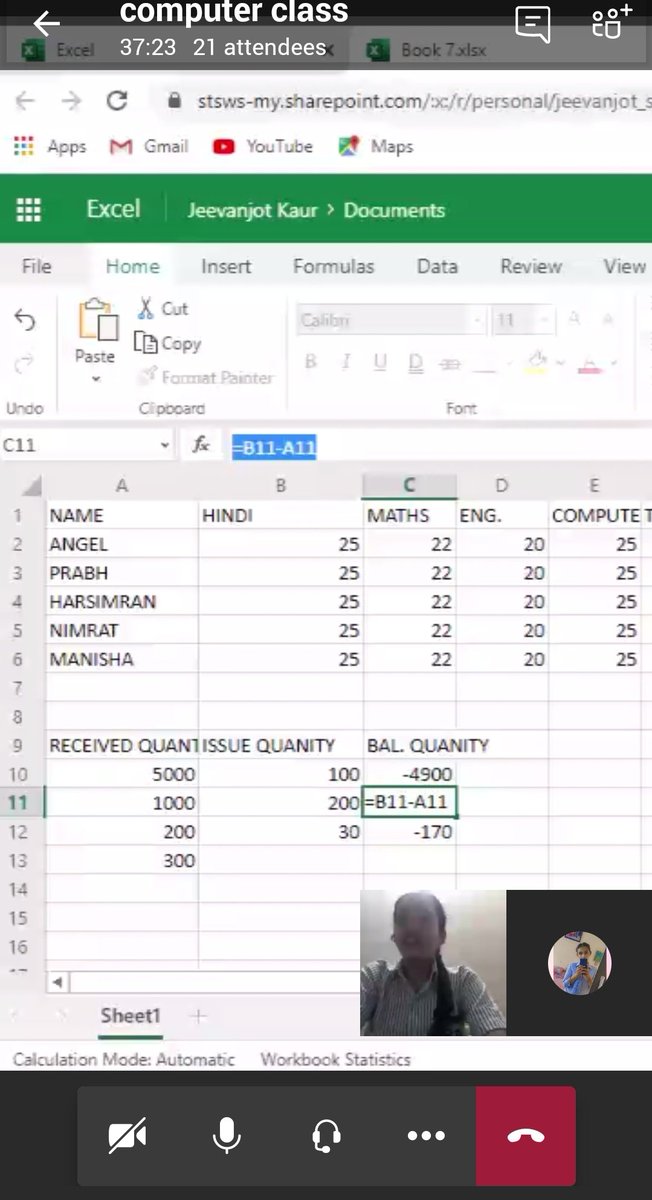Click the fx insert function icon
652x1200 pixels.
(201, 446)
